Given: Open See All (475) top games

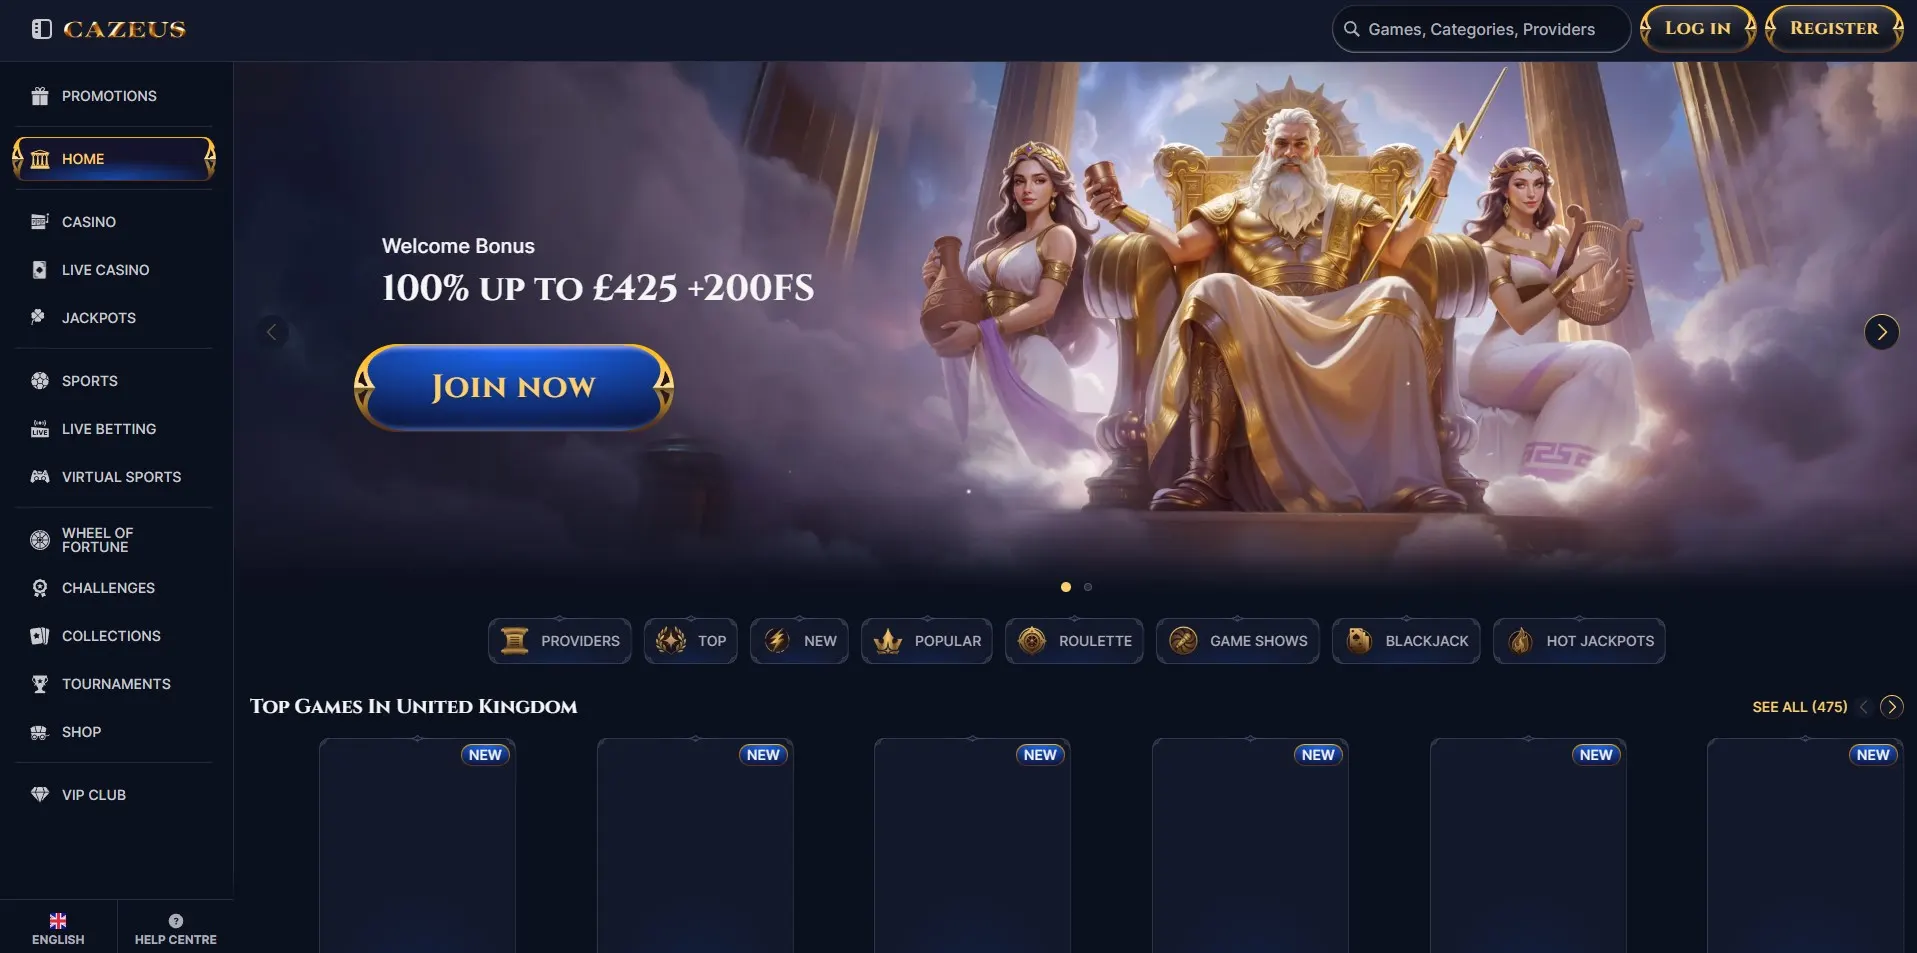Looking at the screenshot, I should point(1800,707).
